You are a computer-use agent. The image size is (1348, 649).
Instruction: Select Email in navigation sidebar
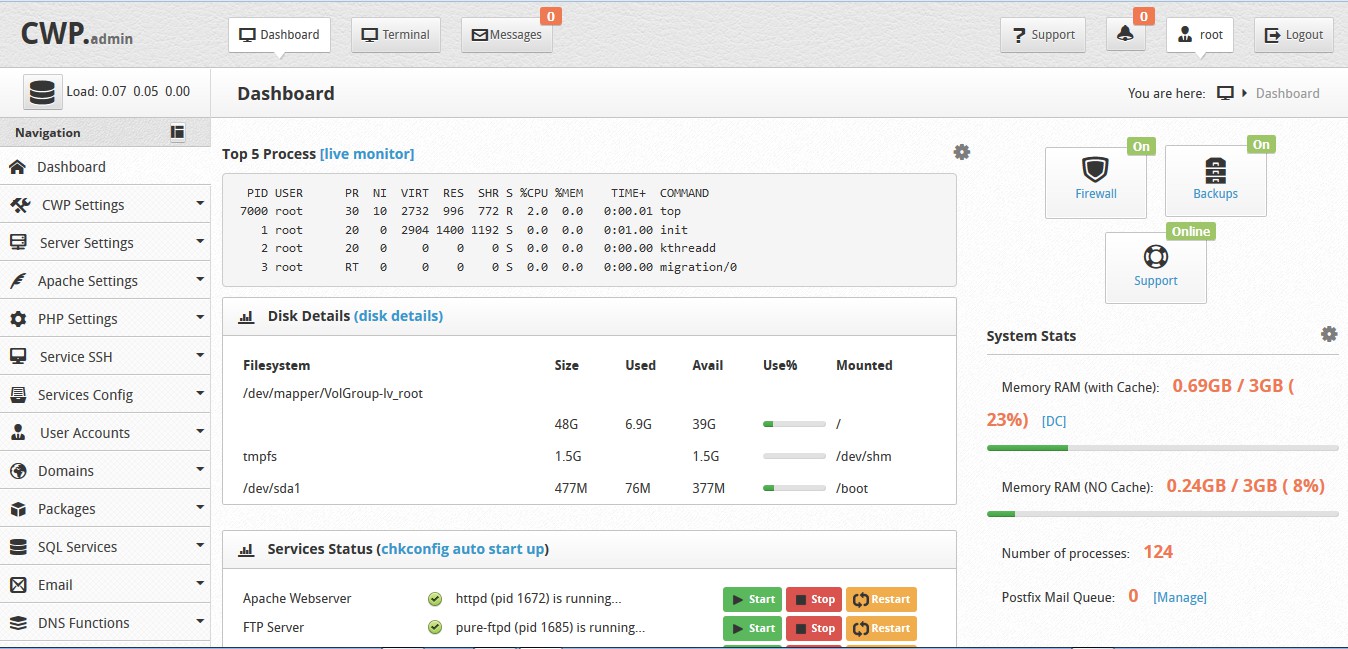[105, 585]
